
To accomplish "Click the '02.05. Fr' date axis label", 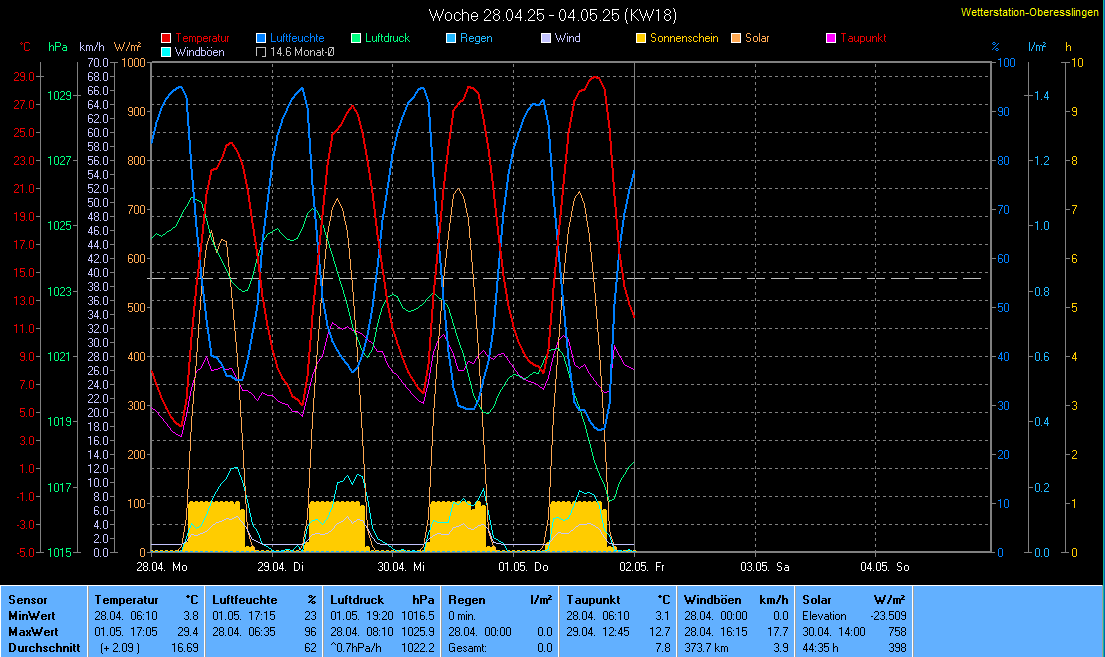I will pyautogui.click(x=642, y=567).
